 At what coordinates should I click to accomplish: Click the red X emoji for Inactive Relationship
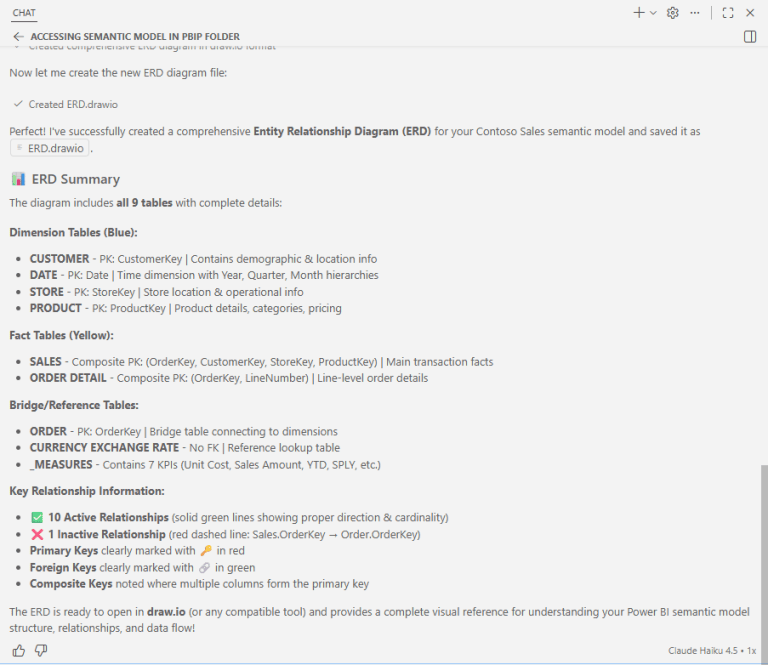37,534
